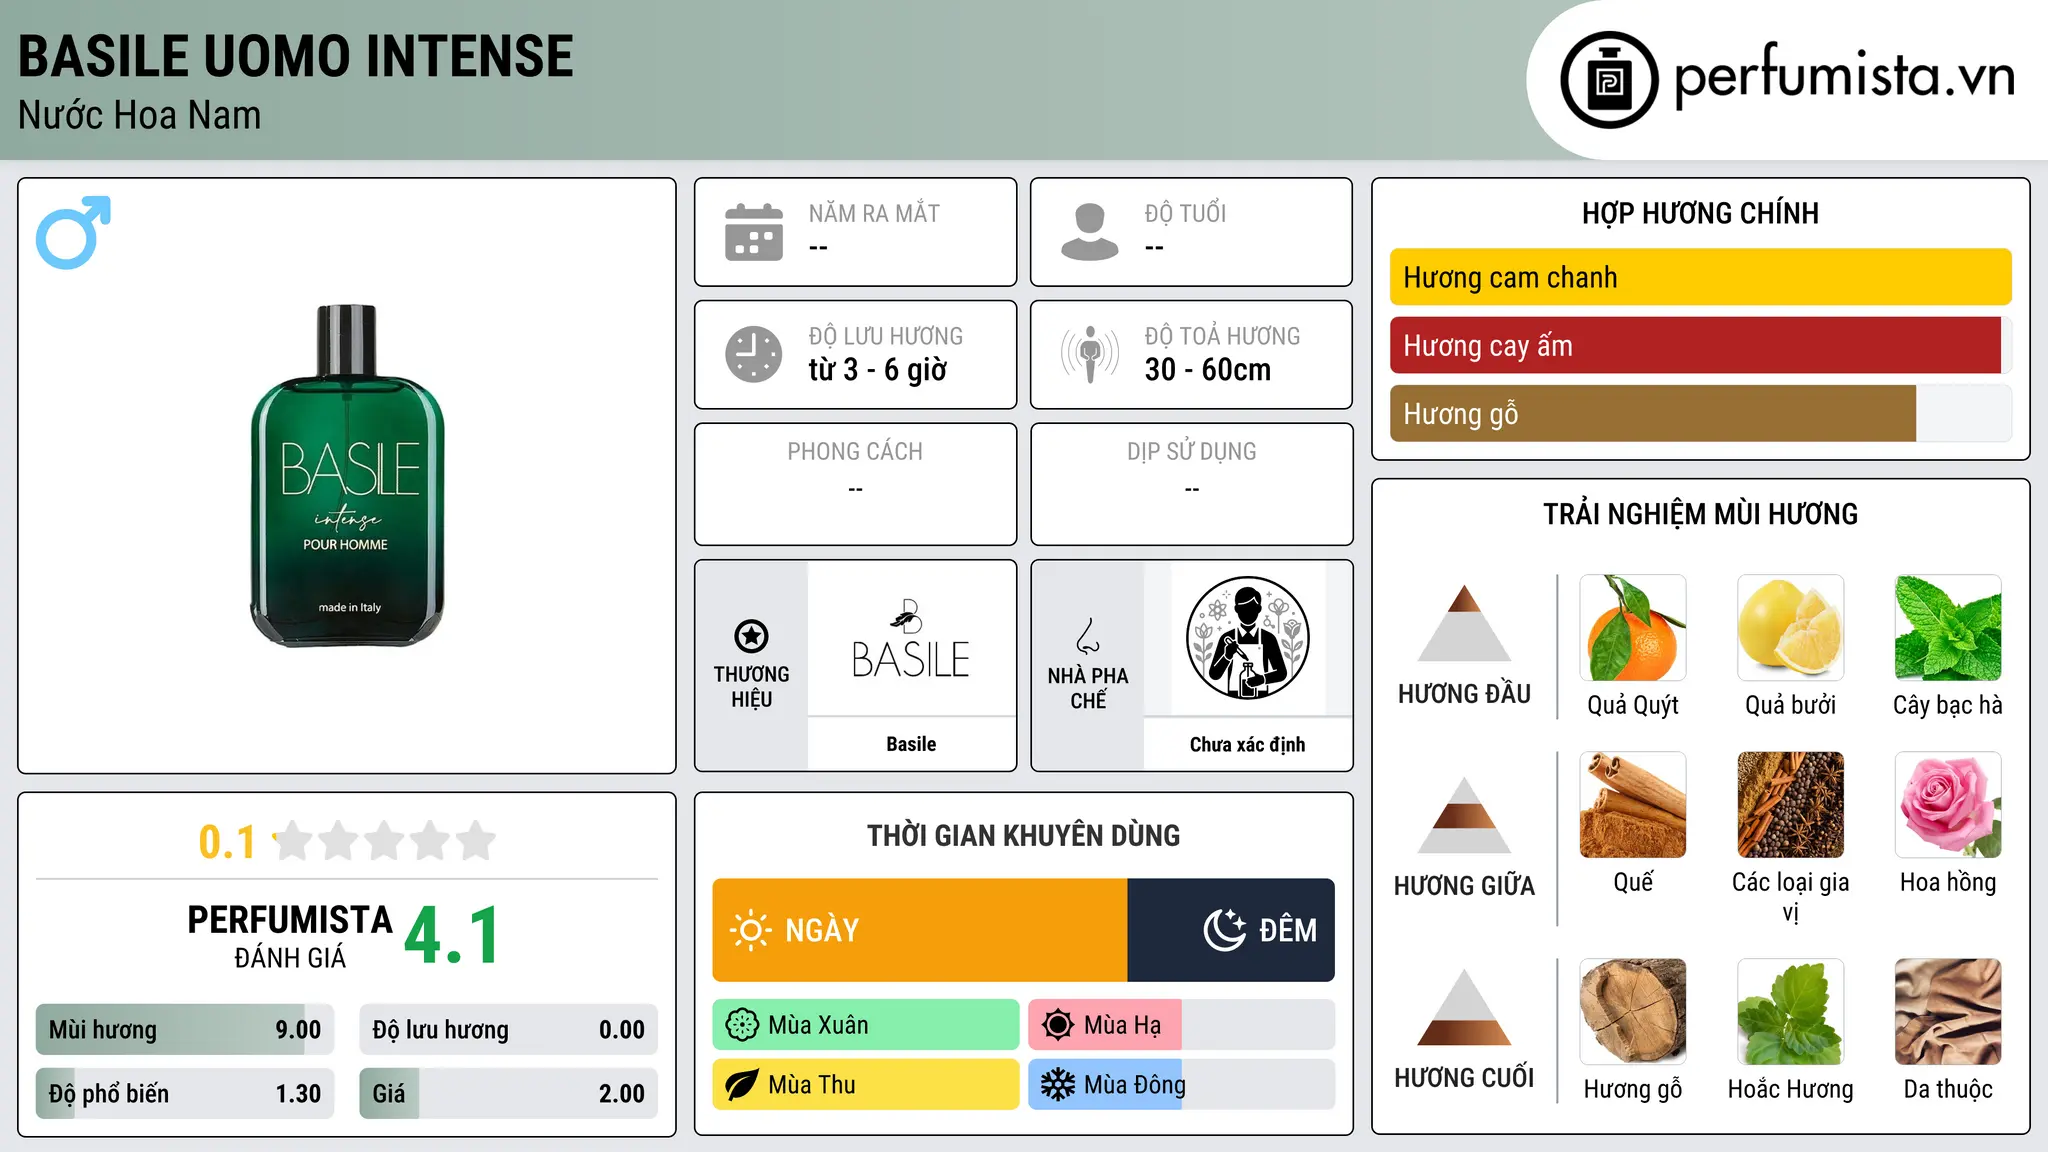Click the yellow Mùa Thu season bar
The image size is (2048, 1152).
click(x=866, y=1085)
